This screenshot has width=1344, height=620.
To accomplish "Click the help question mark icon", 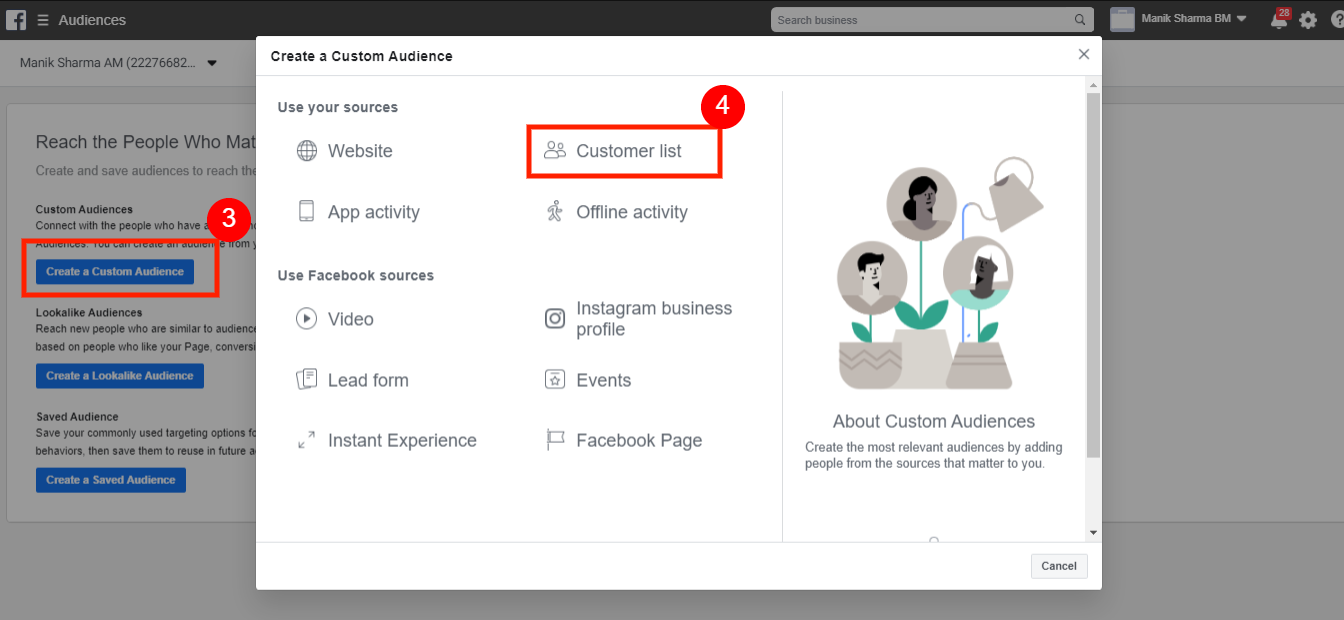I will coord(1337,20).
